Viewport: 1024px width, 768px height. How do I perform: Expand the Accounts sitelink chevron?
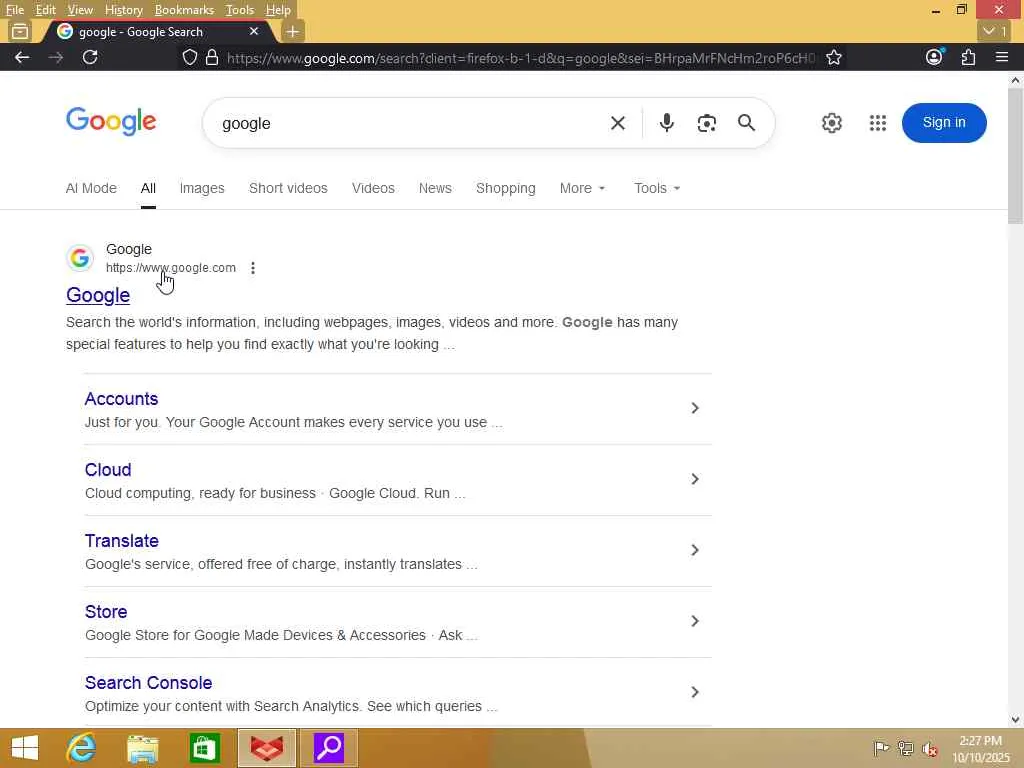coord(695,408)
